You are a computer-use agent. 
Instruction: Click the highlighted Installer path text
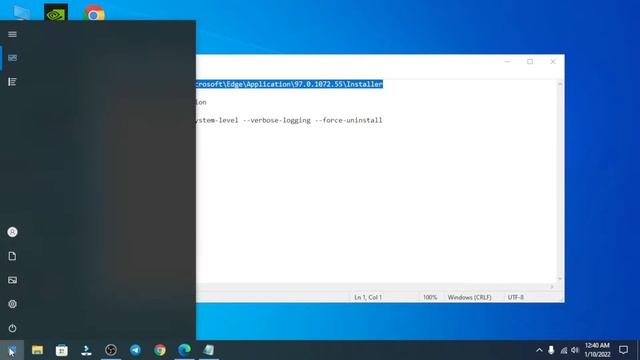289,84
